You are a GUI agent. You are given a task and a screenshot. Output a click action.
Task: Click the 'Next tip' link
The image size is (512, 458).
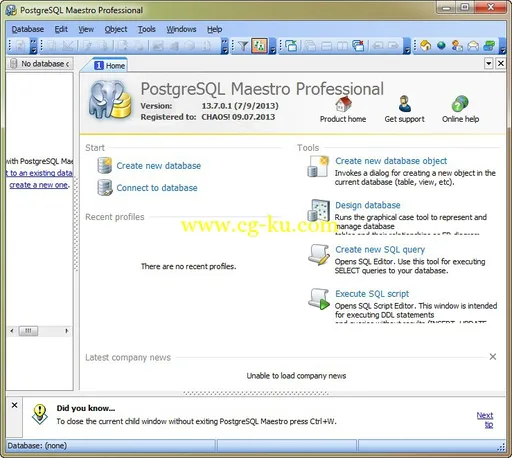[x=485, y=420]
